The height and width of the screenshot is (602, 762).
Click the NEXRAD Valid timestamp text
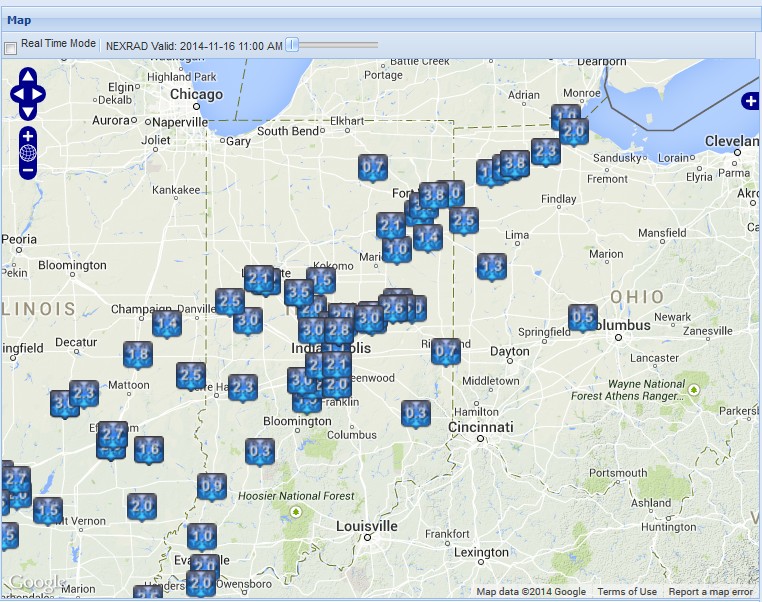[x=194, y=46]
